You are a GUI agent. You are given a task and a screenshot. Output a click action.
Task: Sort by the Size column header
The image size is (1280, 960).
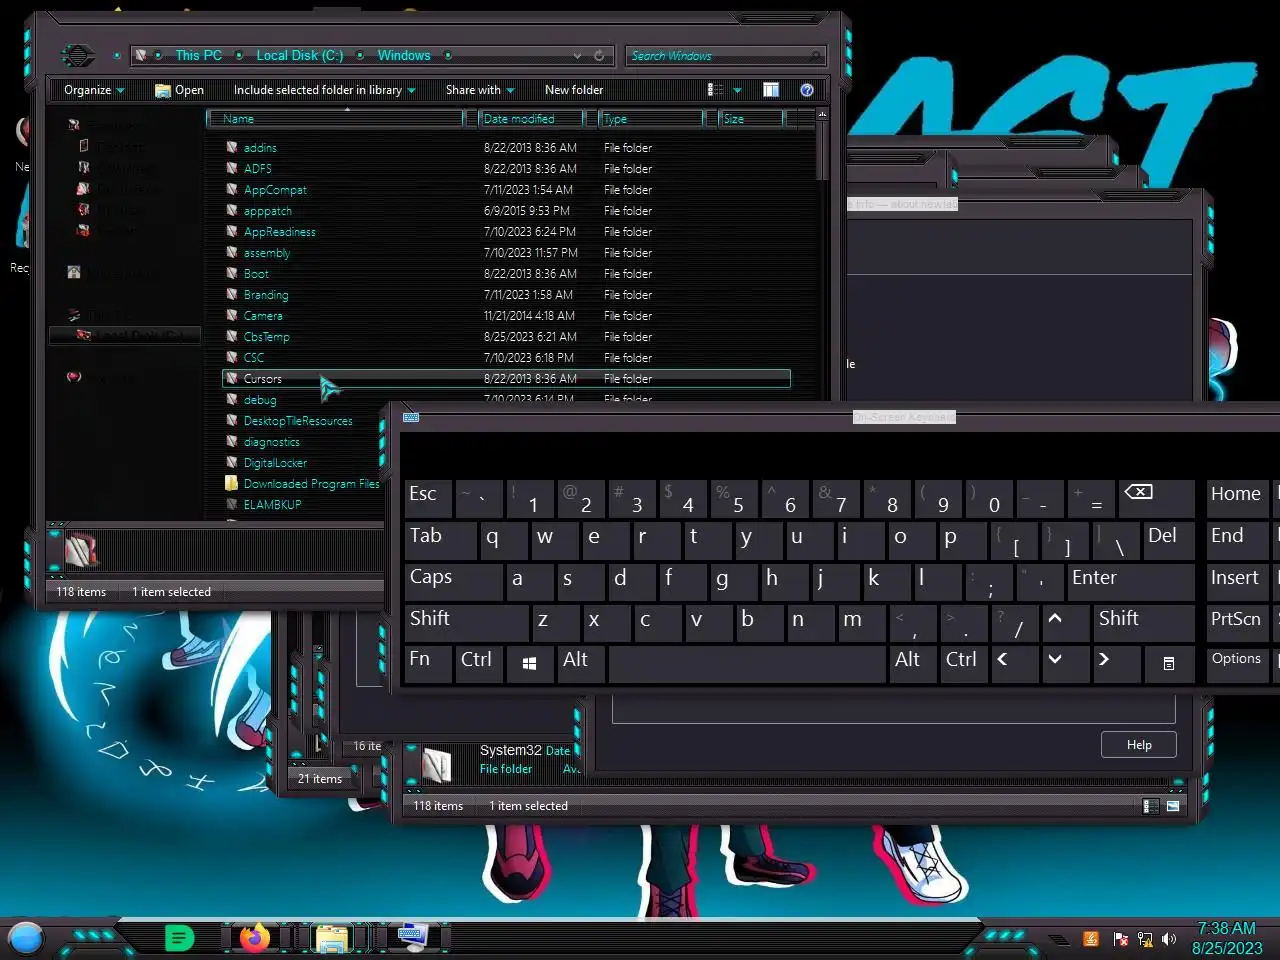coord(752,119)
